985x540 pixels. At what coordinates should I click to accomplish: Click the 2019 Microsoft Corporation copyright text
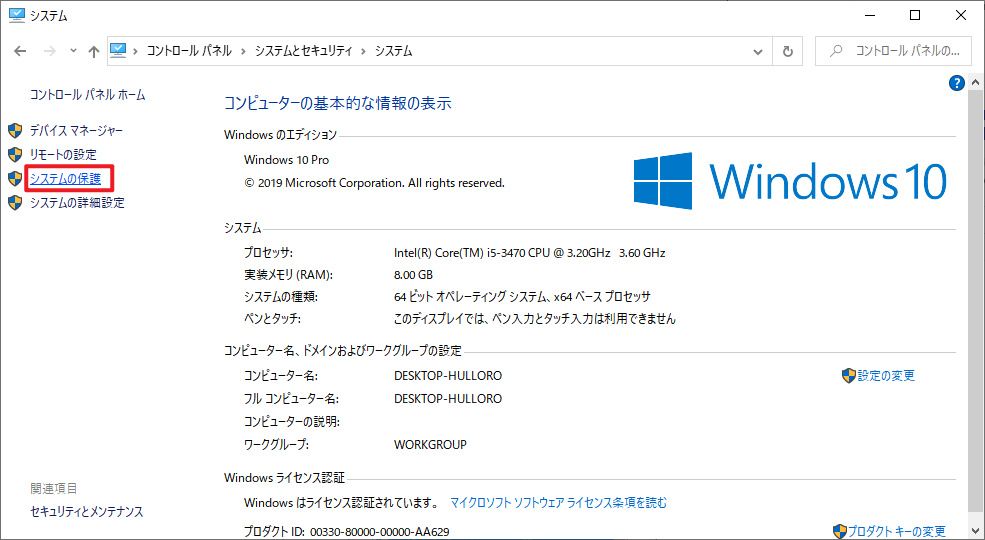(374, 183)
